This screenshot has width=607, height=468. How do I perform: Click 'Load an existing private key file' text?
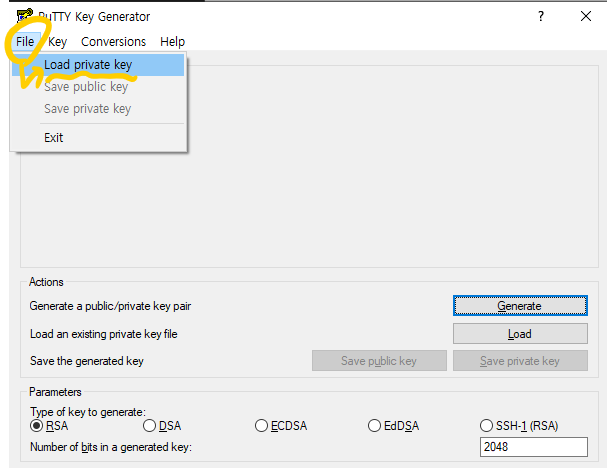pos(104,334)
